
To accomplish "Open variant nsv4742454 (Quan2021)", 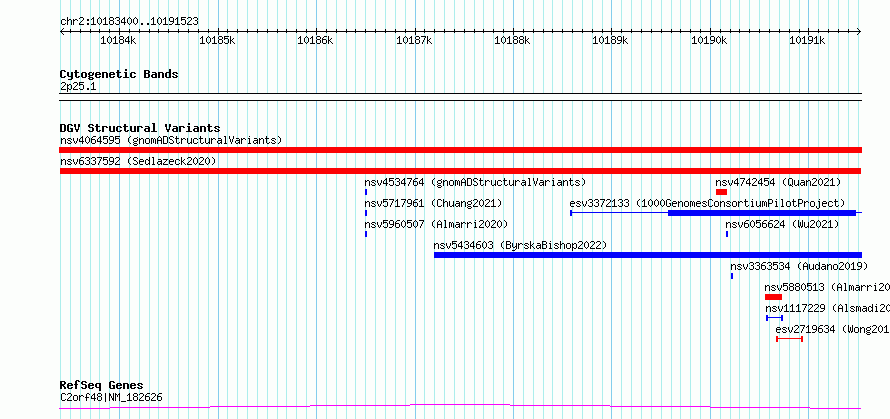I will pos(778,183).
